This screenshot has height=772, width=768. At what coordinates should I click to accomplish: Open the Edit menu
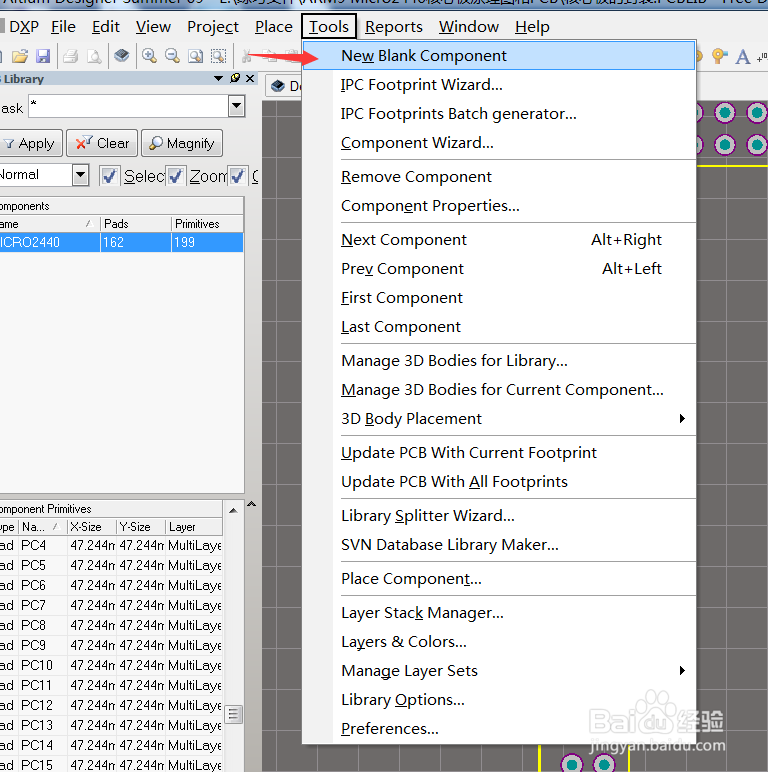[x=105, y=27]
